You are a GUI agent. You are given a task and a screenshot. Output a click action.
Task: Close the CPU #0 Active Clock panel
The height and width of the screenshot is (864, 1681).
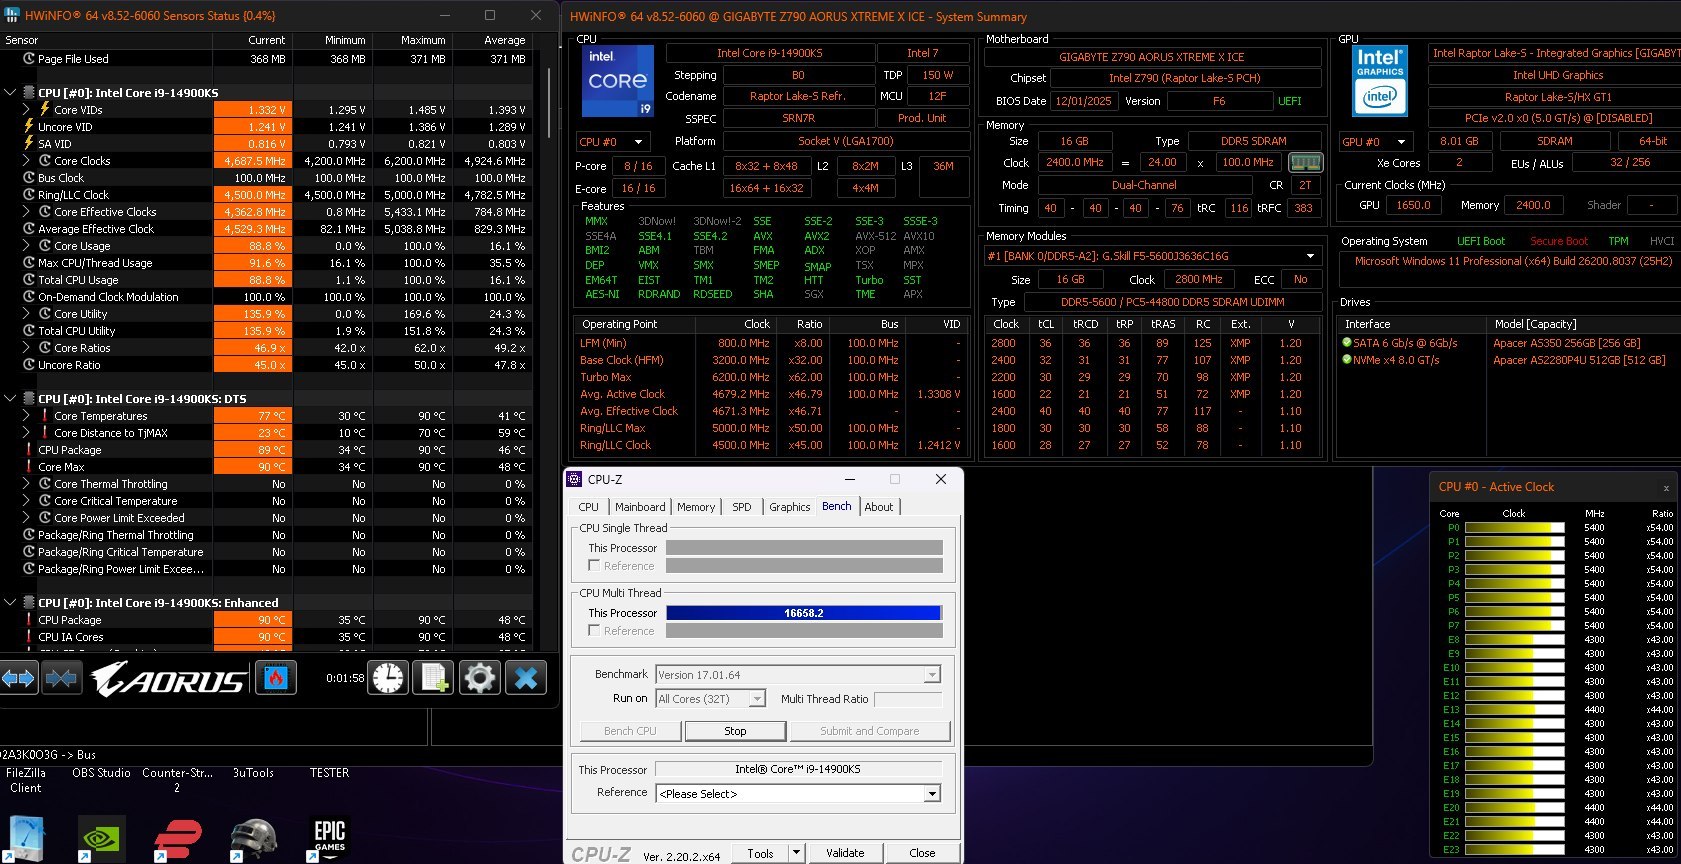click(x=1666, y=488)
